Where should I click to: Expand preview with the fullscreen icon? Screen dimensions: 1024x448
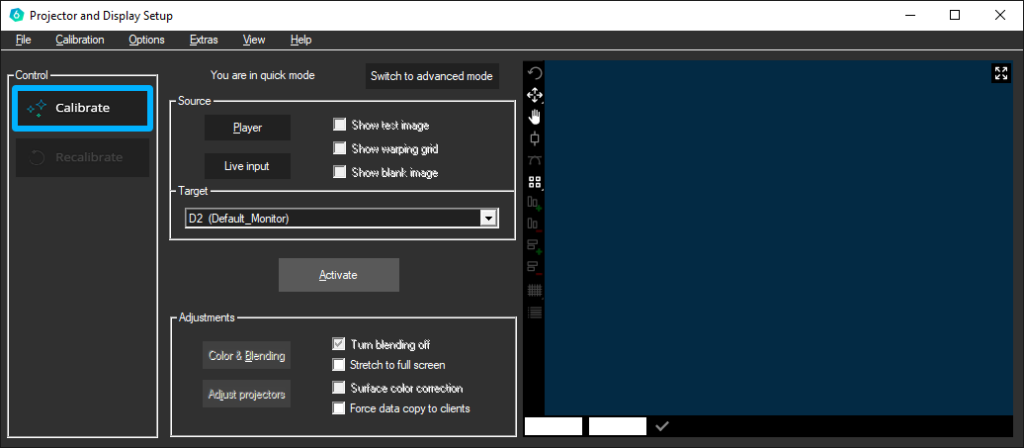click(1001, 73)
